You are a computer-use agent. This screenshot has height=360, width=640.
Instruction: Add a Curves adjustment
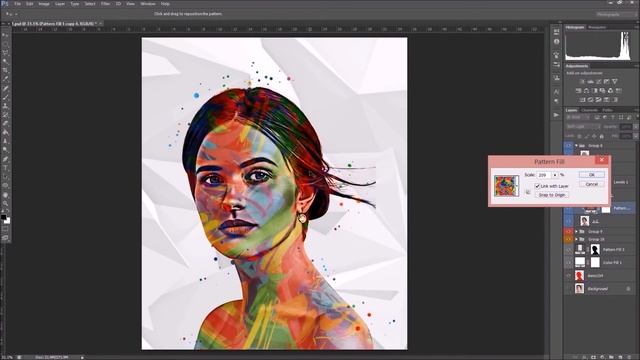(598, 81)
